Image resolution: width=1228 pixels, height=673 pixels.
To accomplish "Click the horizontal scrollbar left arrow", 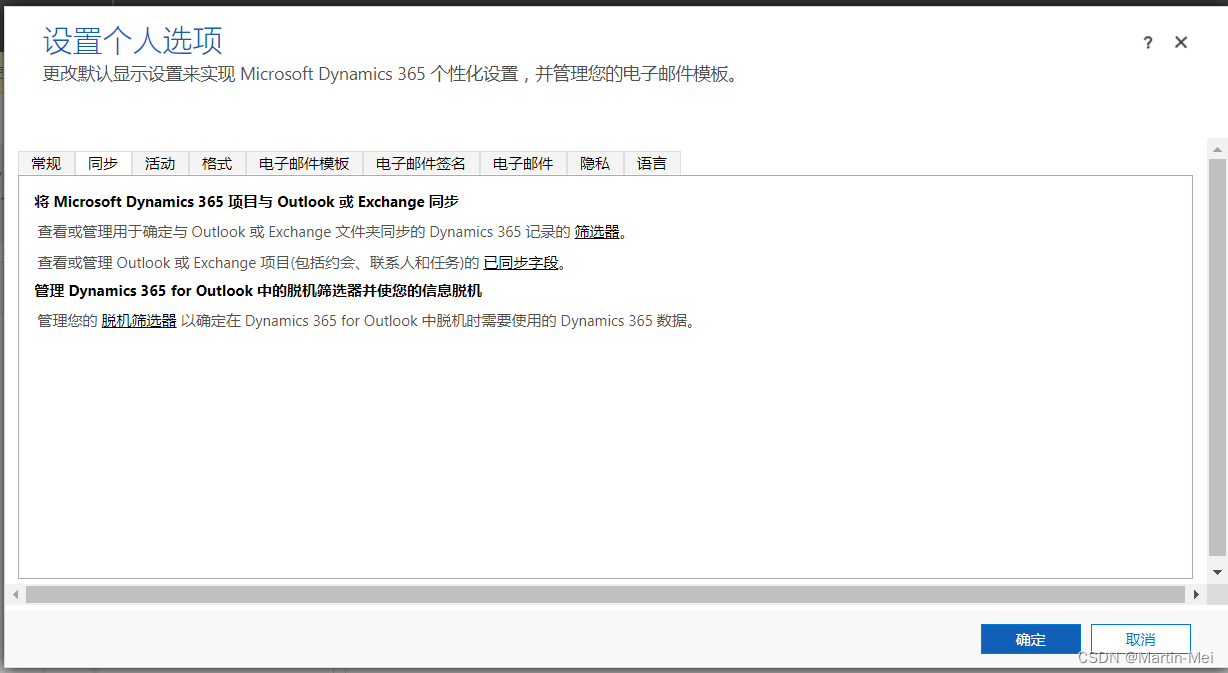I will point(15,594).
